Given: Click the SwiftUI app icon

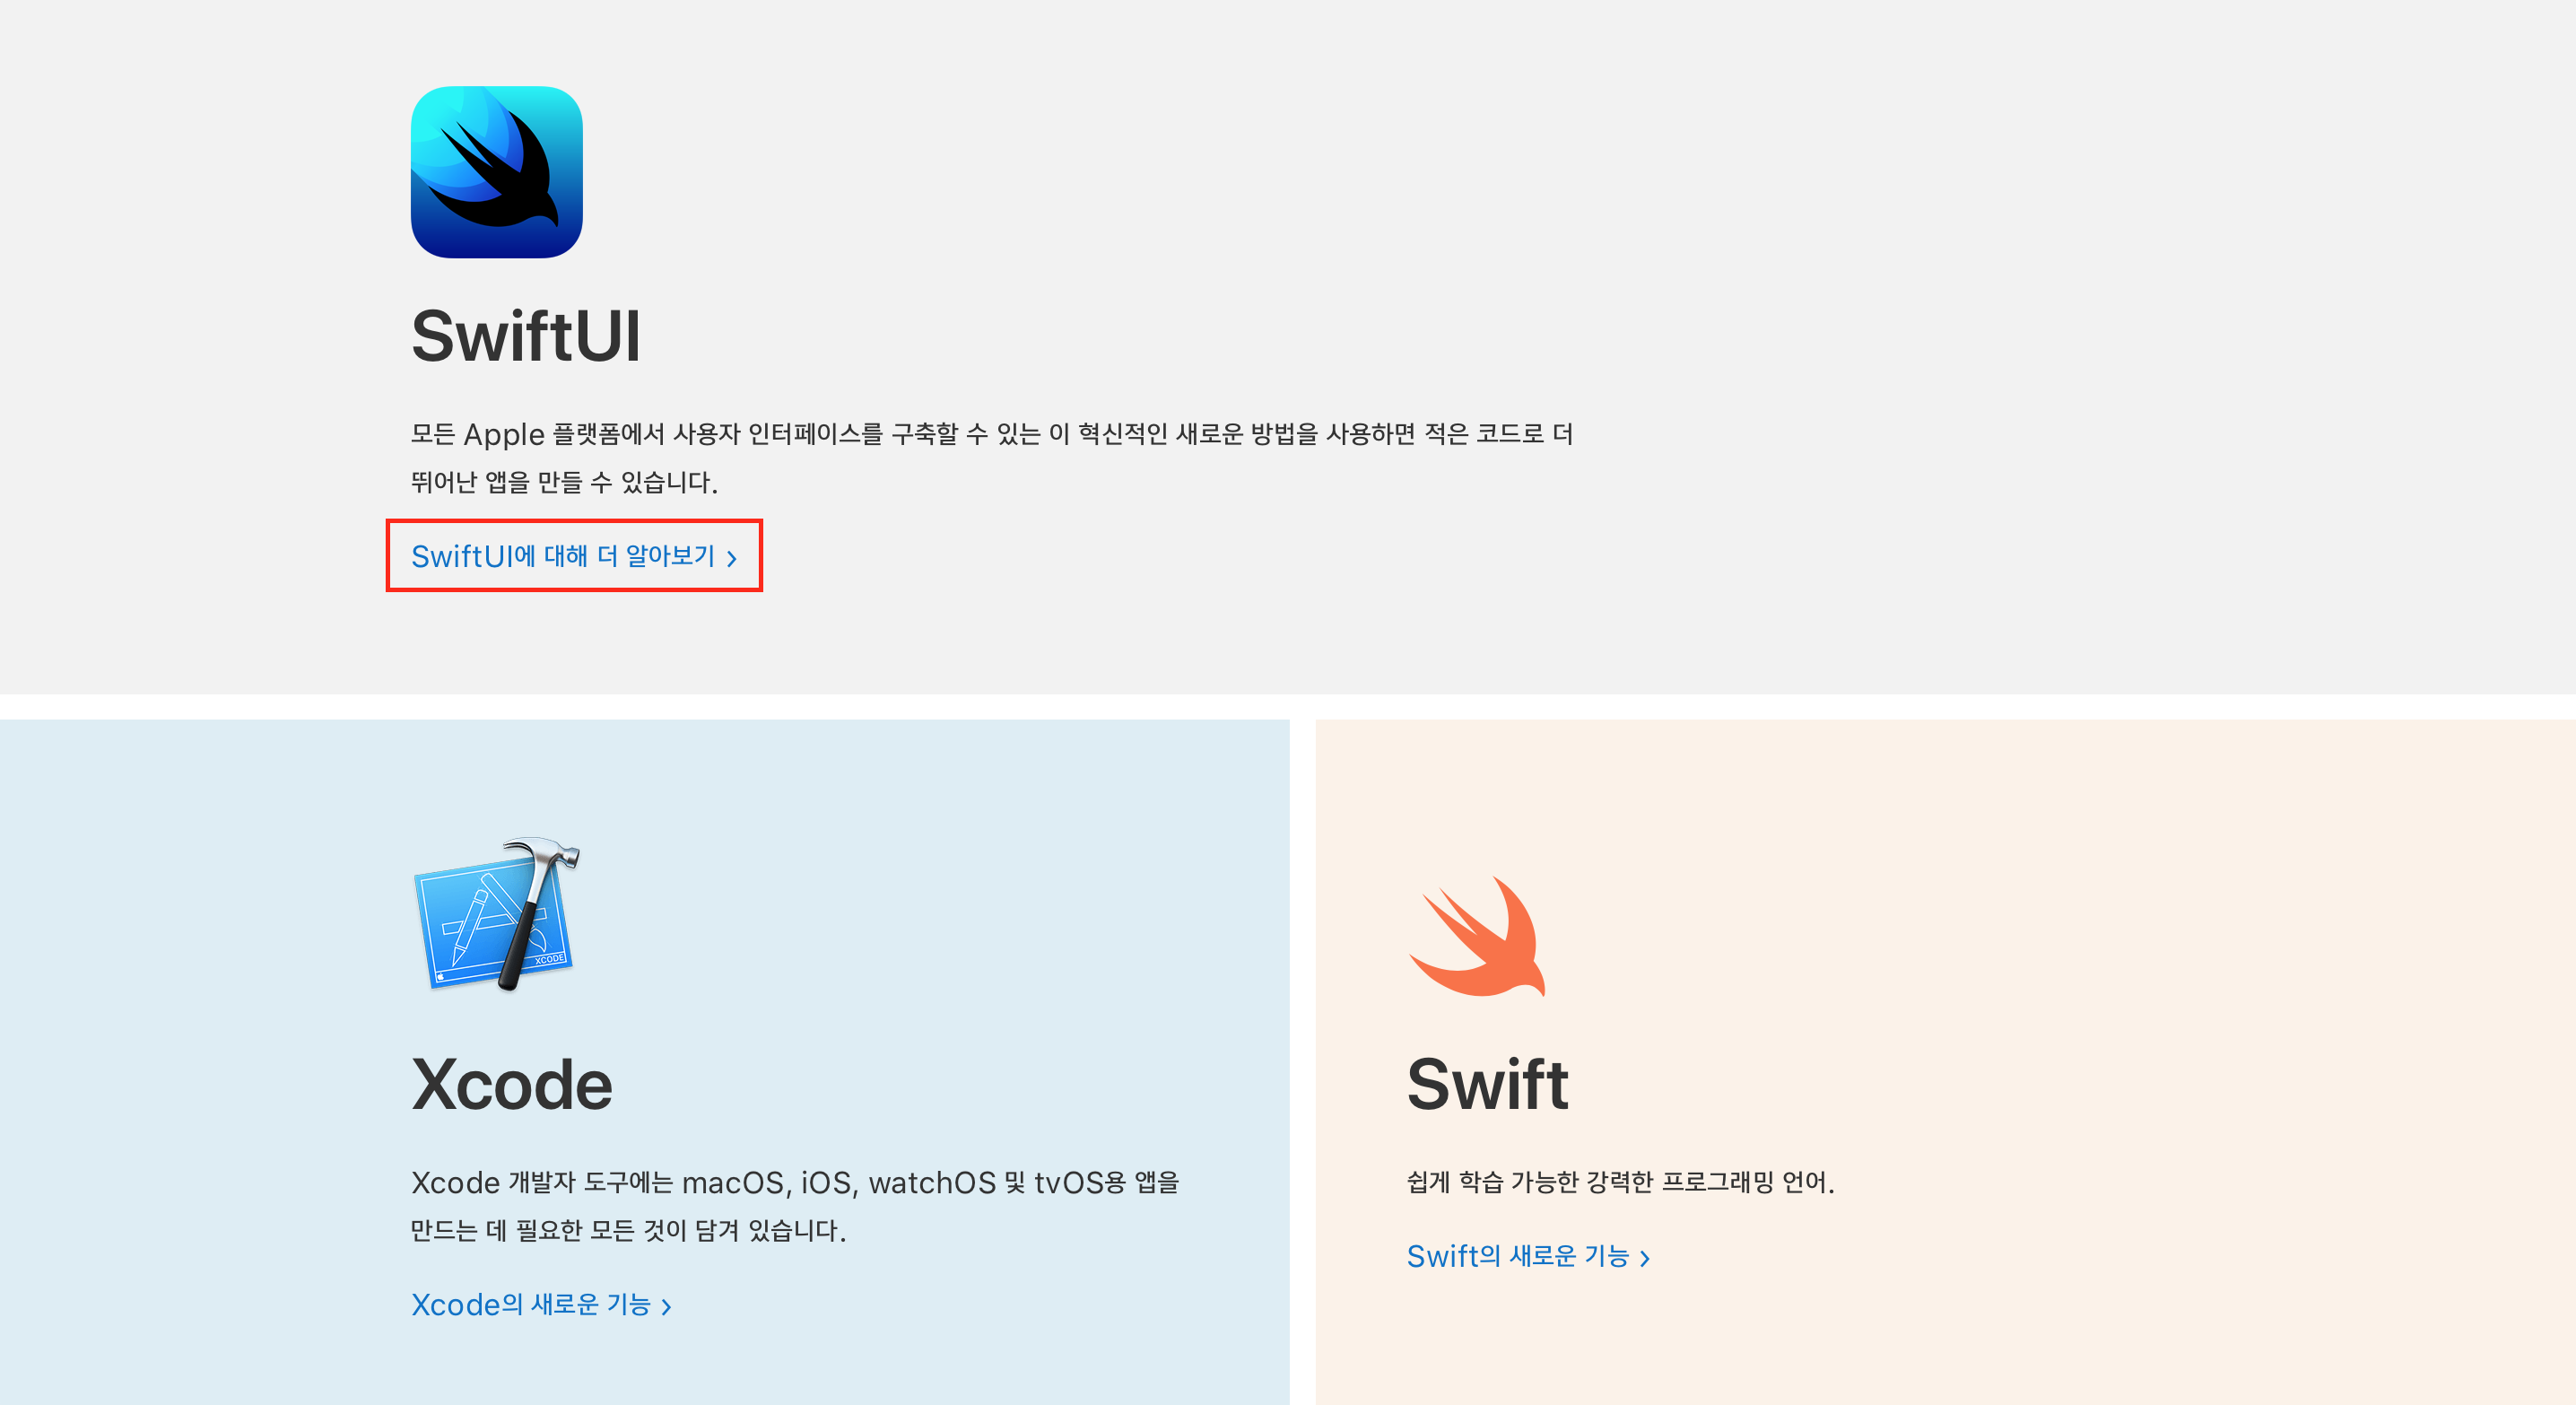Looking at the screenshot, I should click(496, 172).
